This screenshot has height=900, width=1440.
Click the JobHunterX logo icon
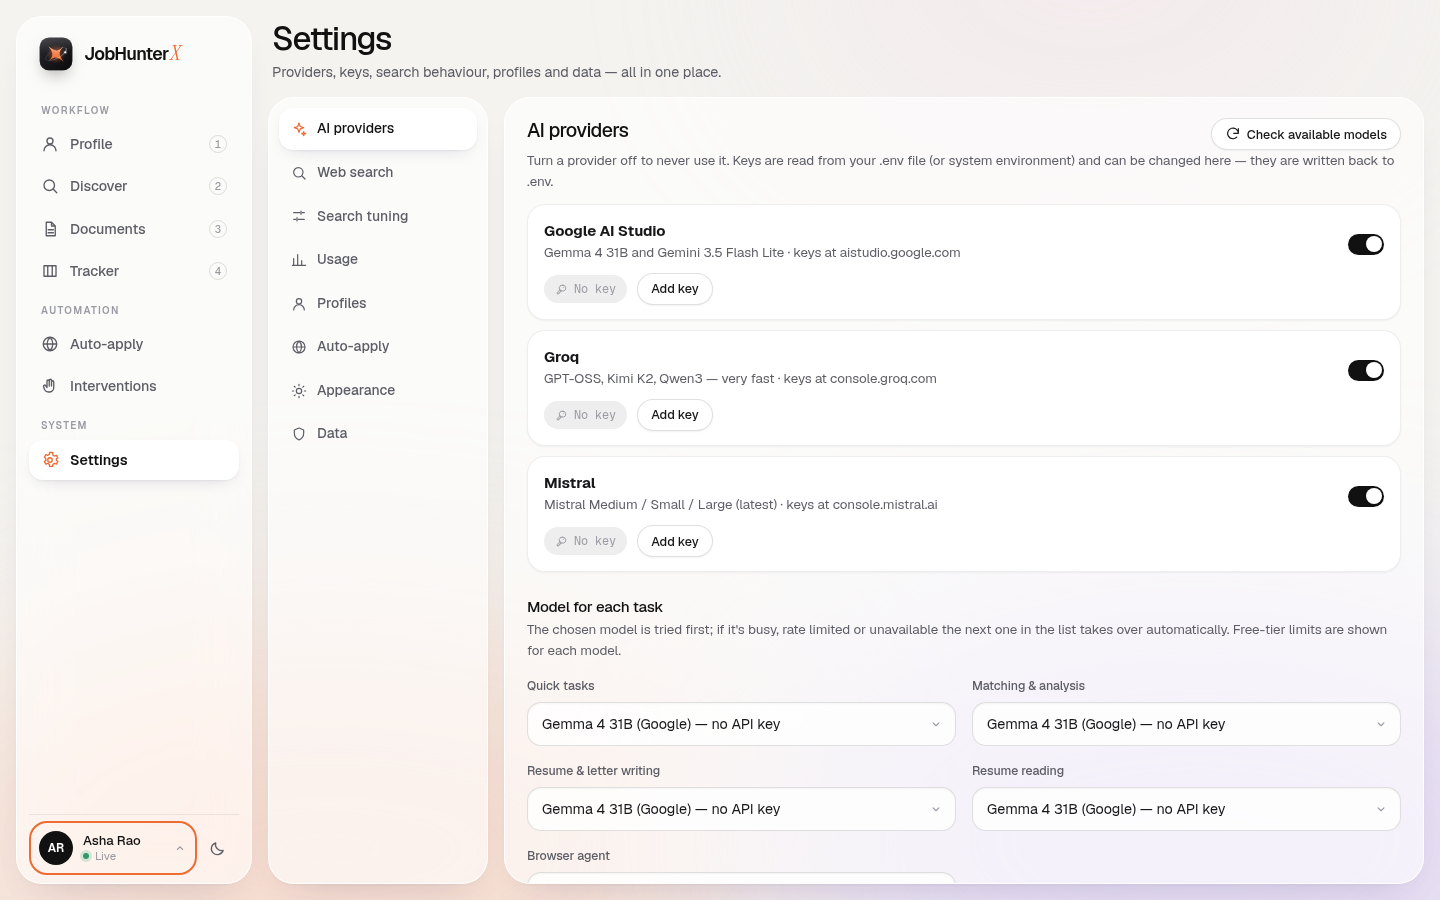click(56, 54)
